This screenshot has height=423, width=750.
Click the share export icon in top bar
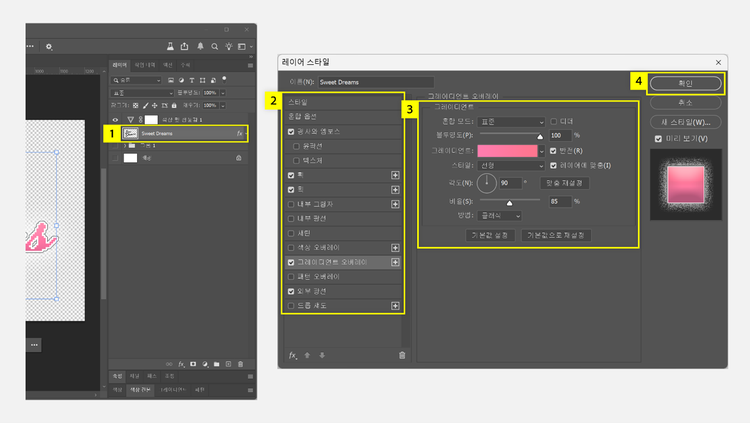(185, 46)
